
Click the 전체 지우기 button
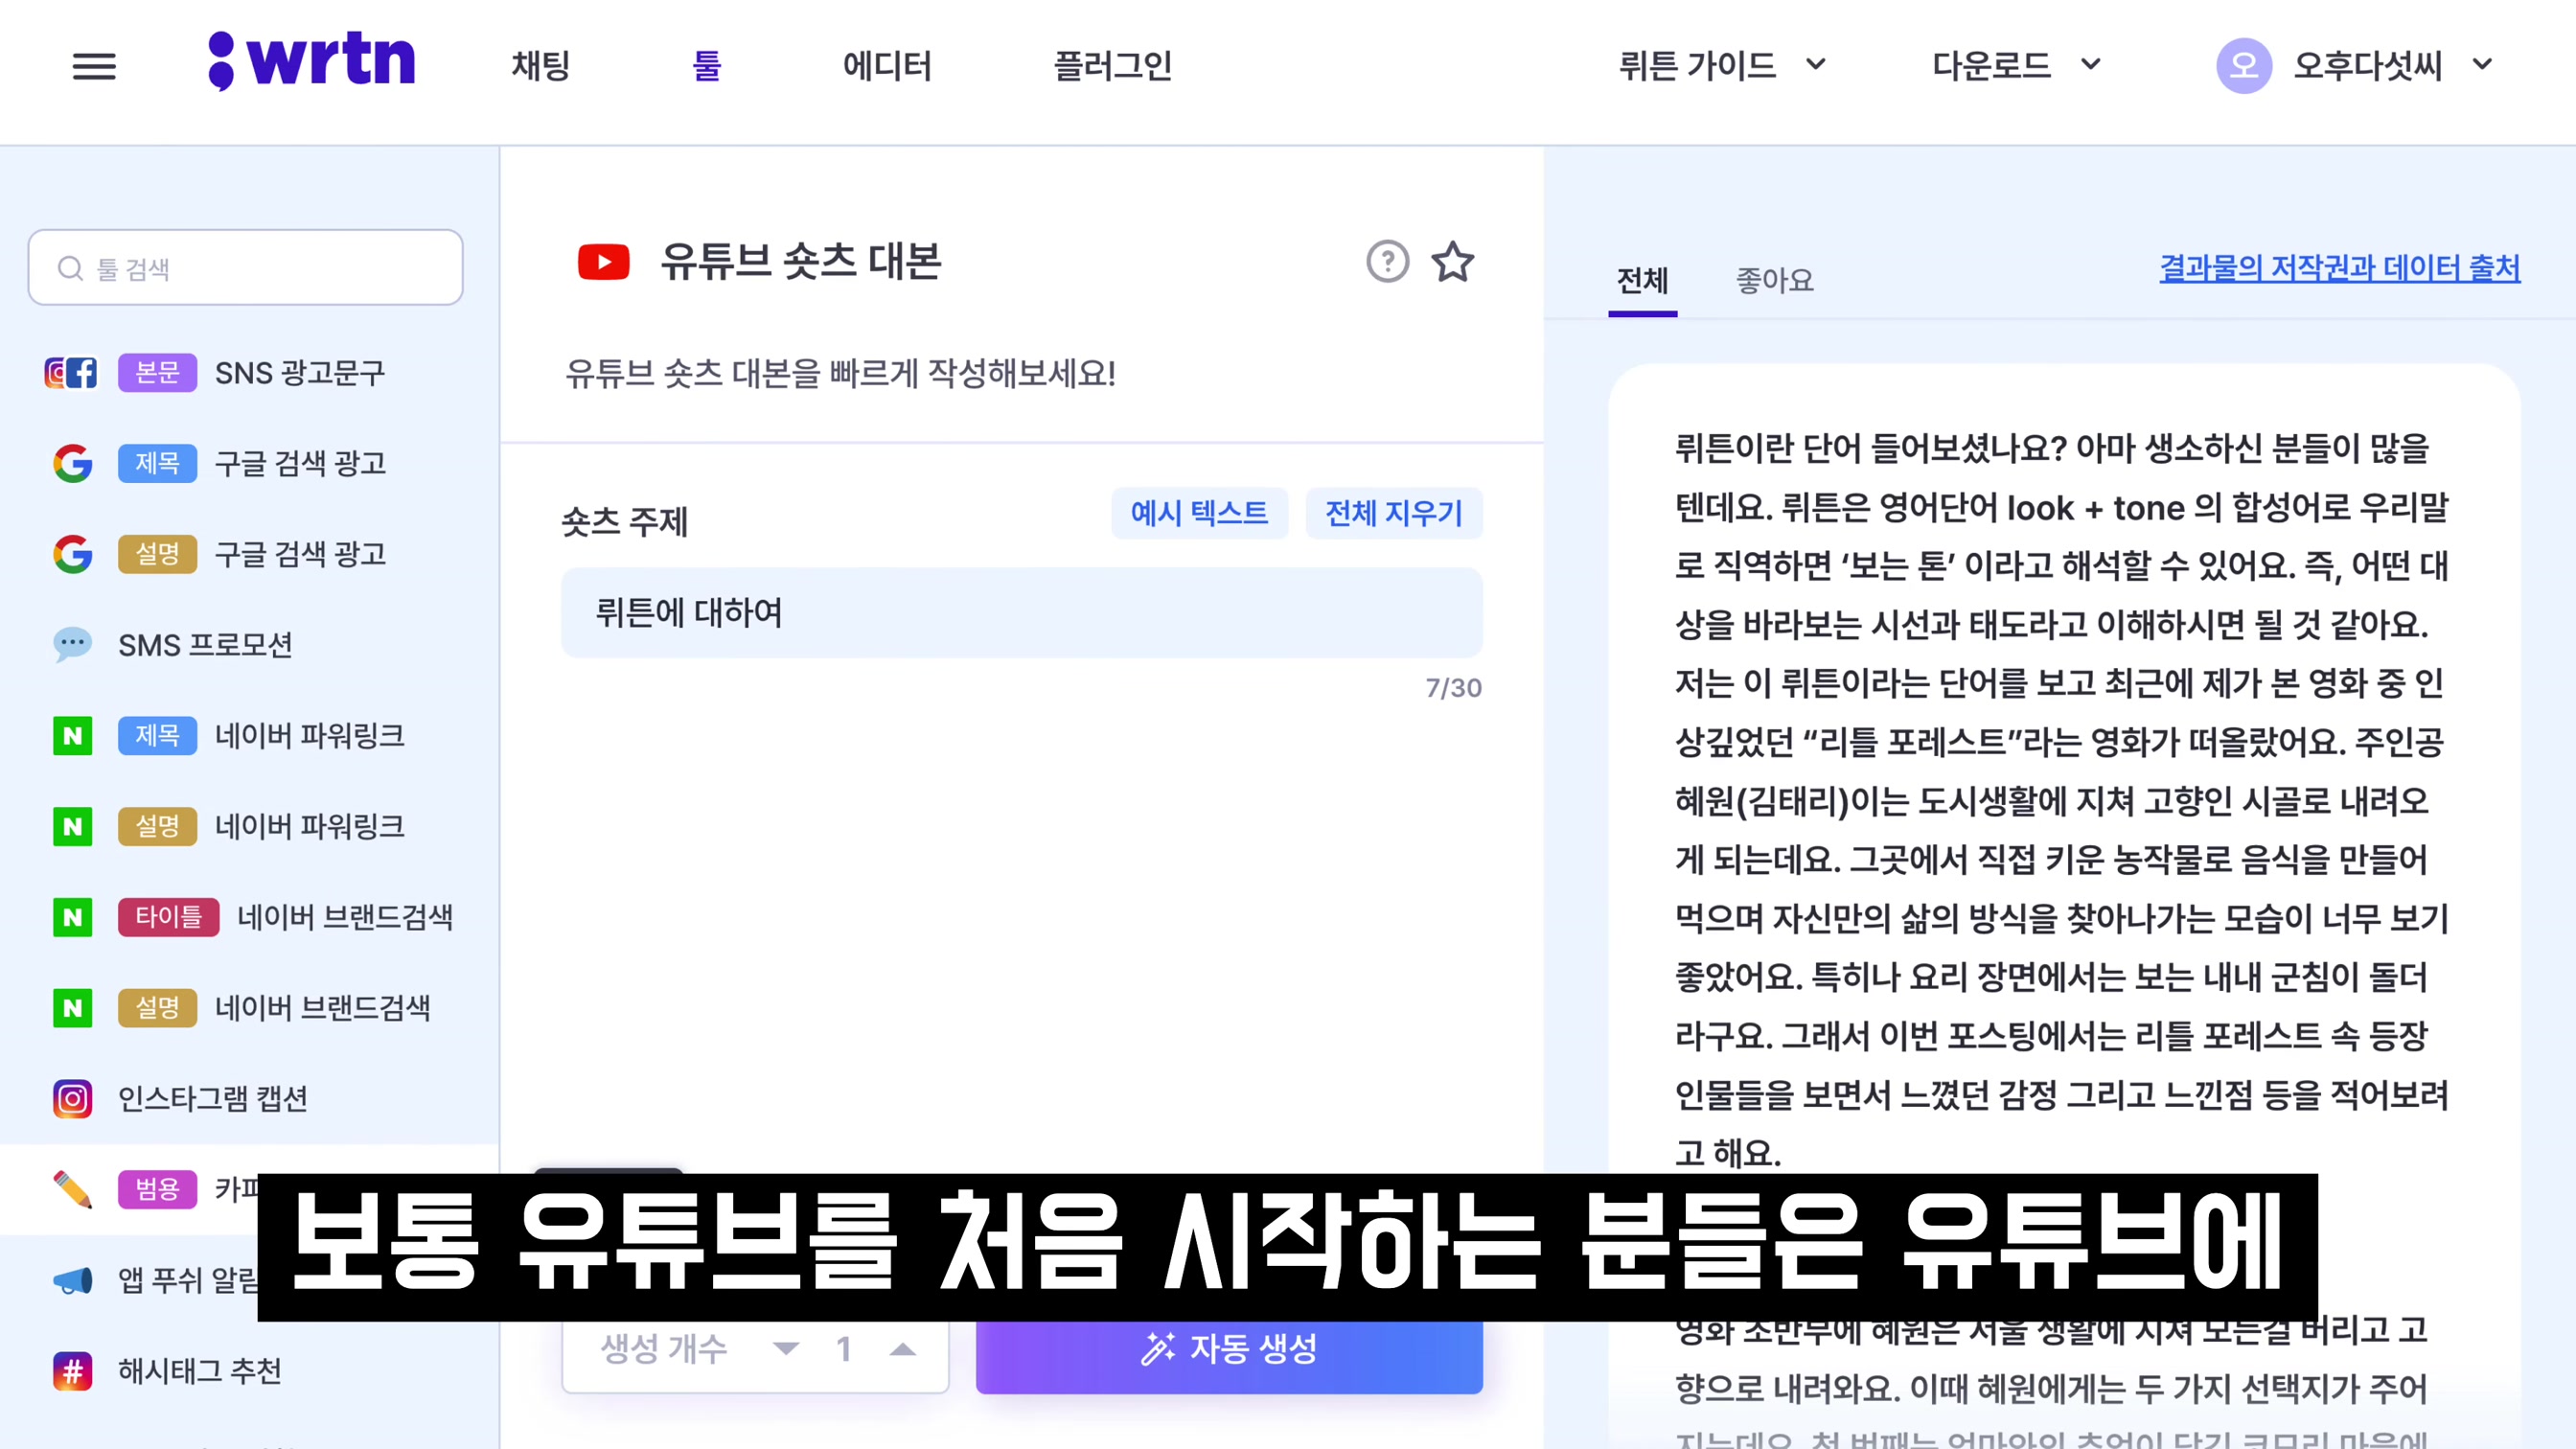tap(1394, 513)
